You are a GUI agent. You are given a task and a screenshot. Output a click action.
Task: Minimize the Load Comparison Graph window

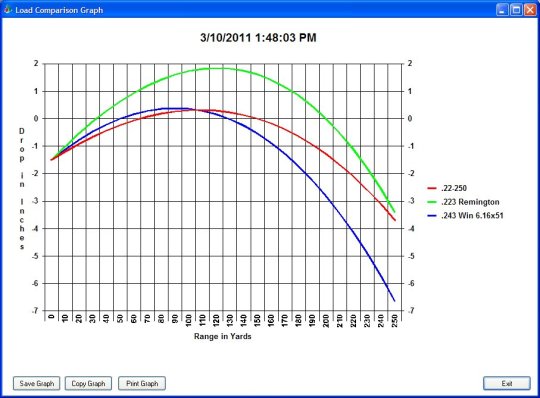[502, 10]
